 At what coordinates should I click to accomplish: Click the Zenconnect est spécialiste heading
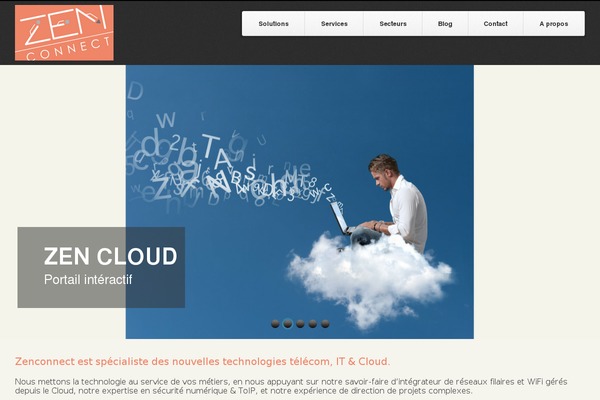point(202,361)
